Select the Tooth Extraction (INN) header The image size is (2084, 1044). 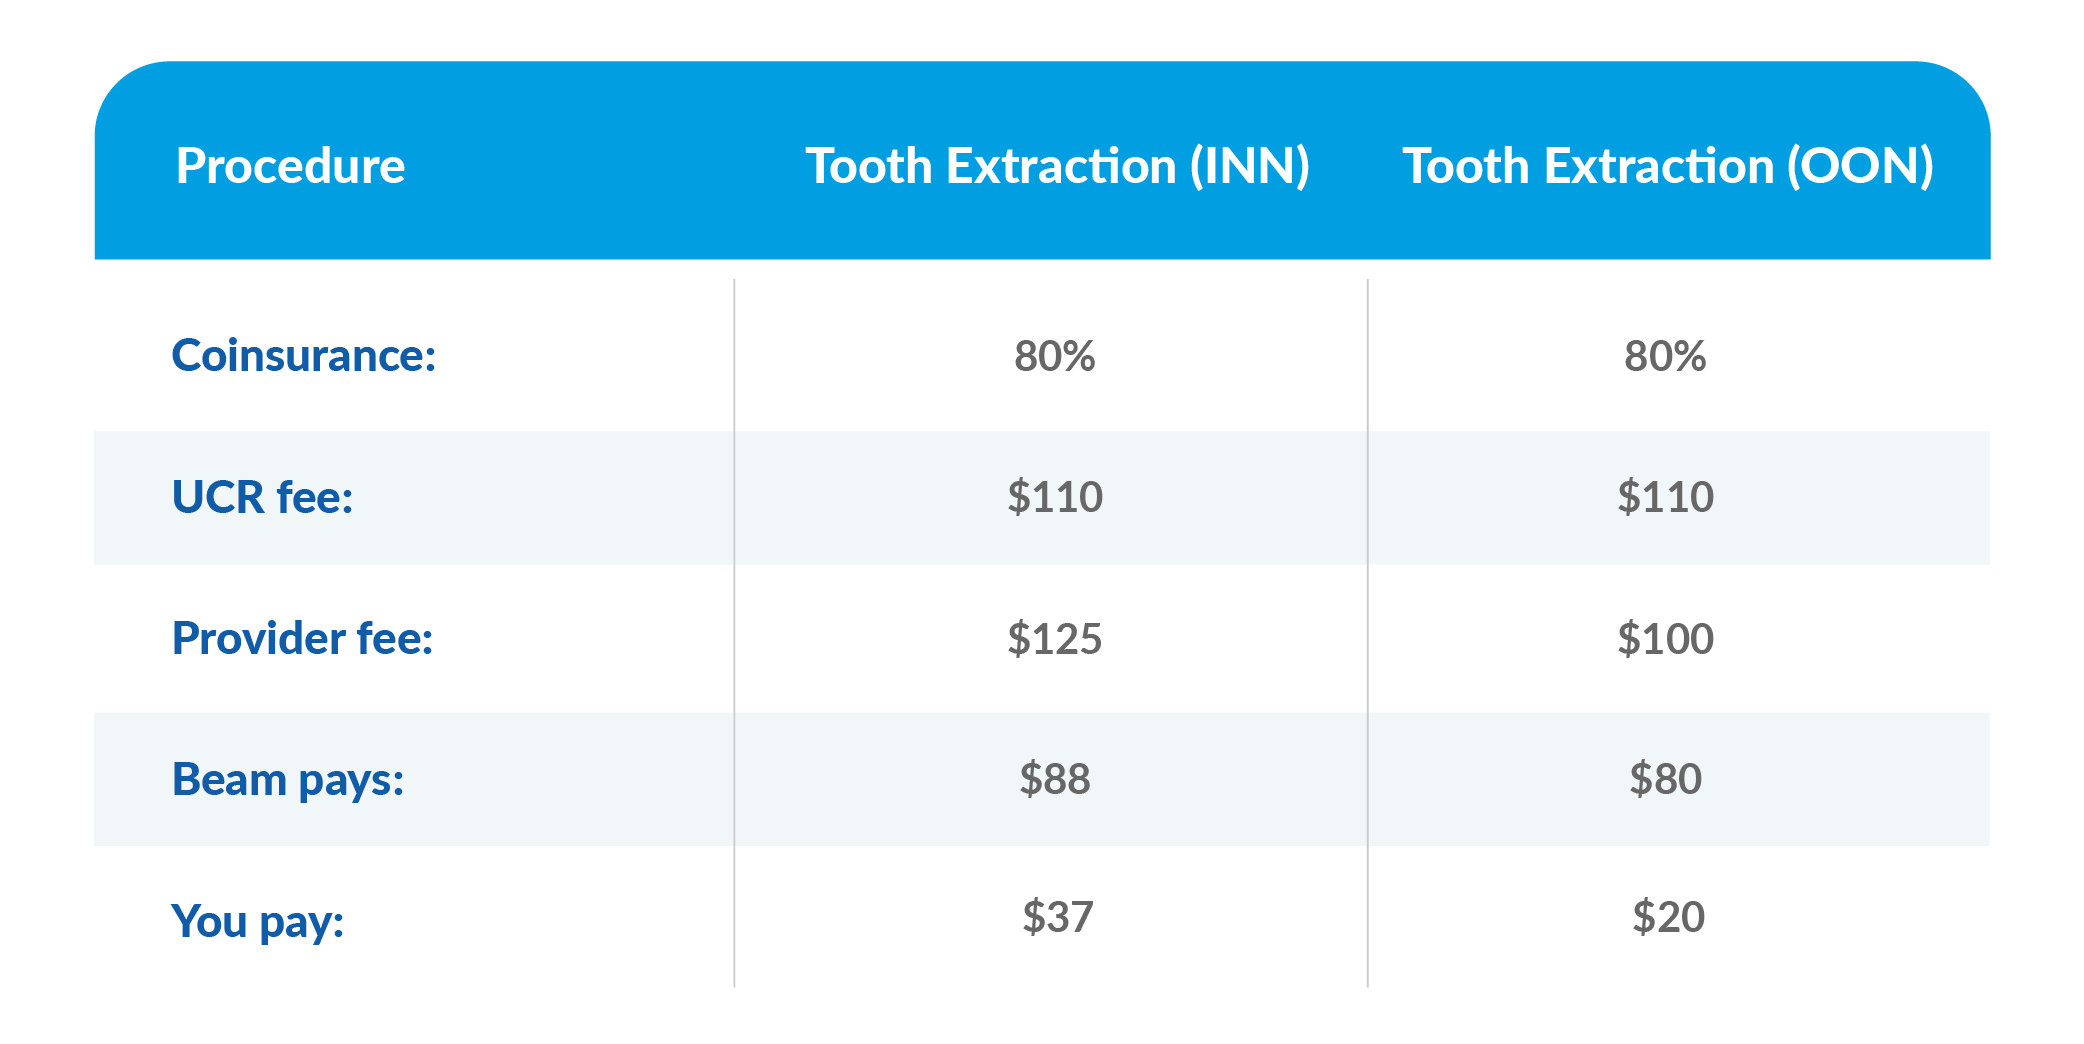pyautogui.click(x=1057, y=166)
